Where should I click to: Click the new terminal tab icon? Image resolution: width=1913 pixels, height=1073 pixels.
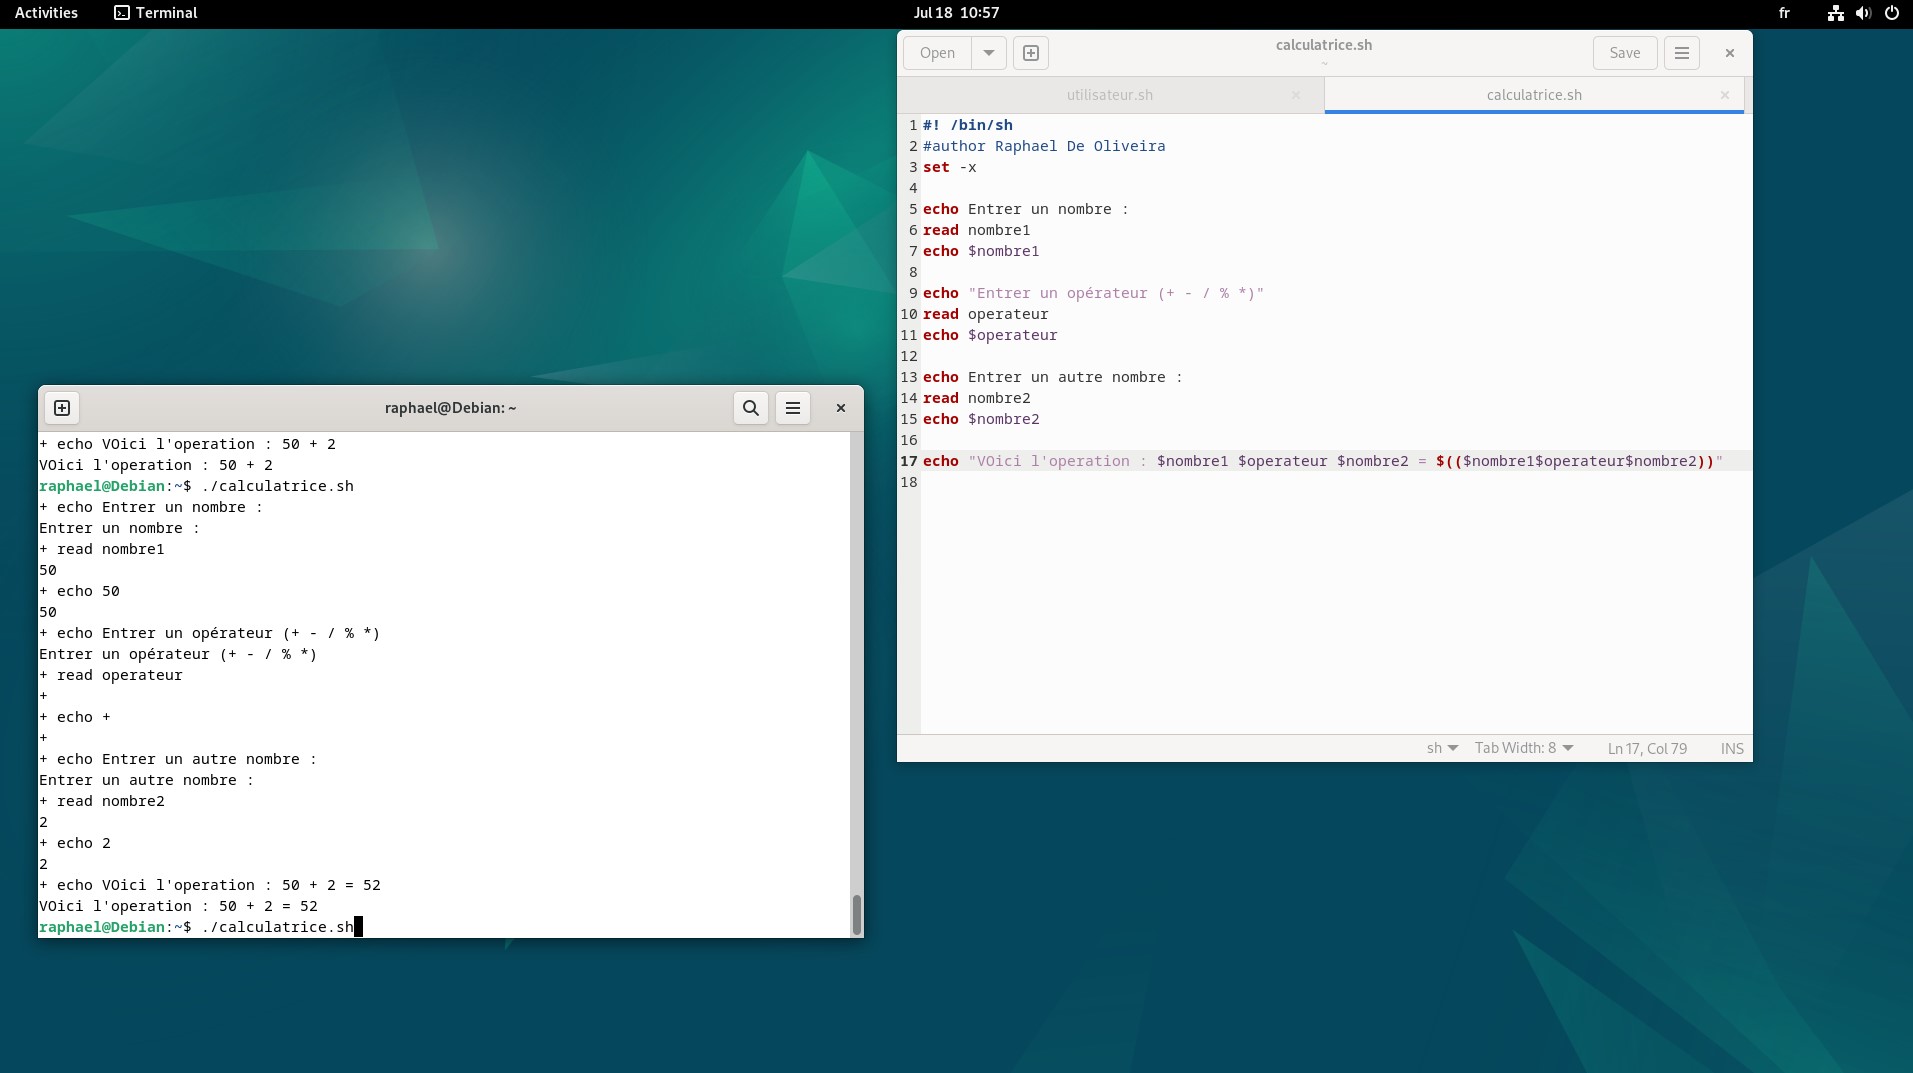62,408
